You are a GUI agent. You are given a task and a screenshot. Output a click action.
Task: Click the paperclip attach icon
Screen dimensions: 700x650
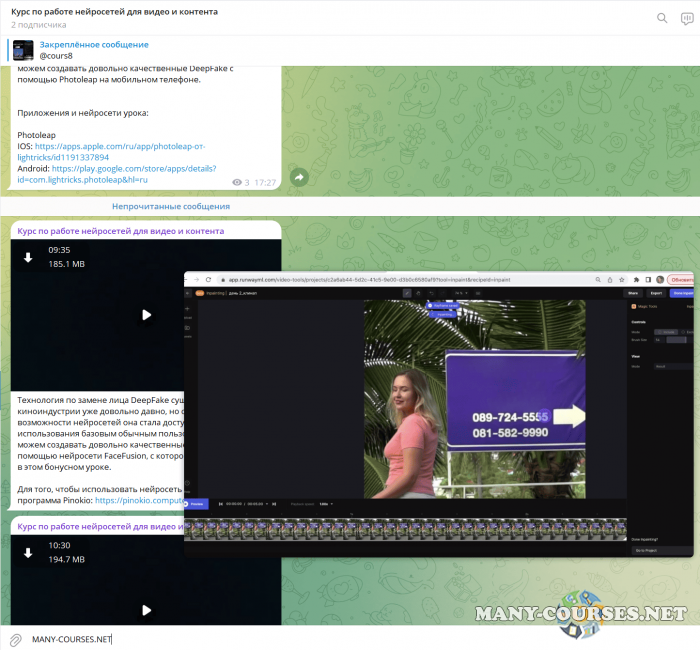[x=15, y=638]
